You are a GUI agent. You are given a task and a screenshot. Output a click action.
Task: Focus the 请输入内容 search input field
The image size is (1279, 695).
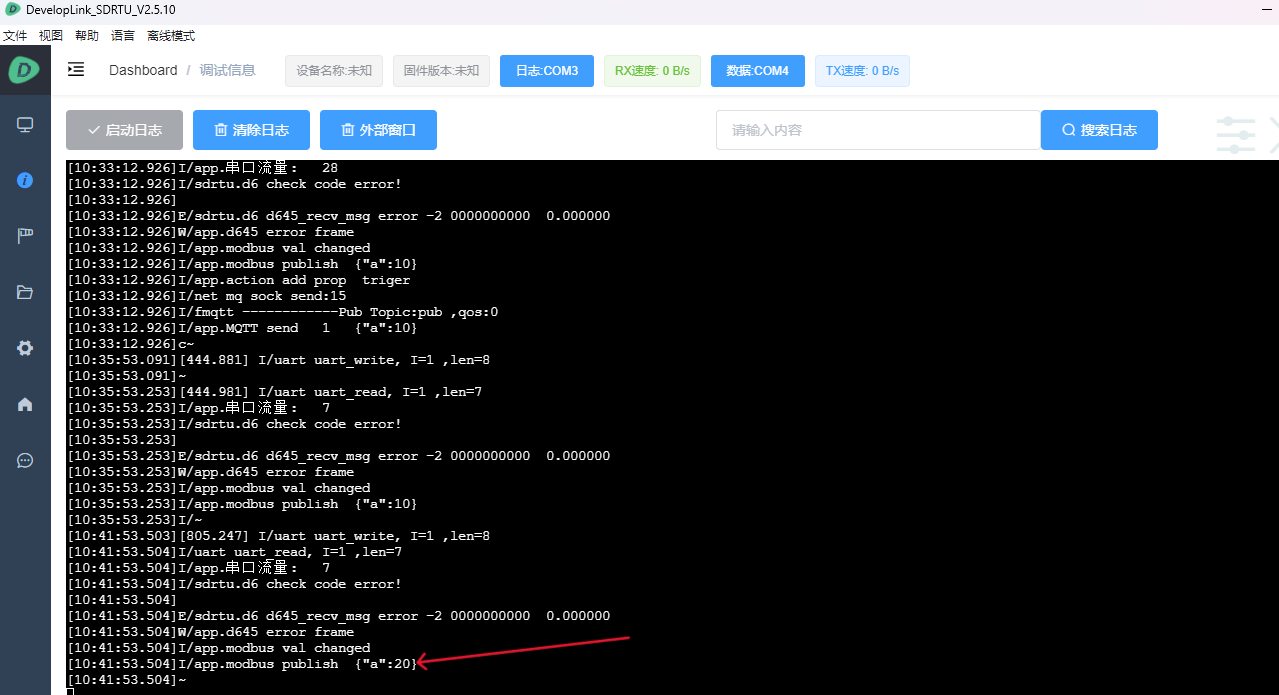click(x=877, y=130)
